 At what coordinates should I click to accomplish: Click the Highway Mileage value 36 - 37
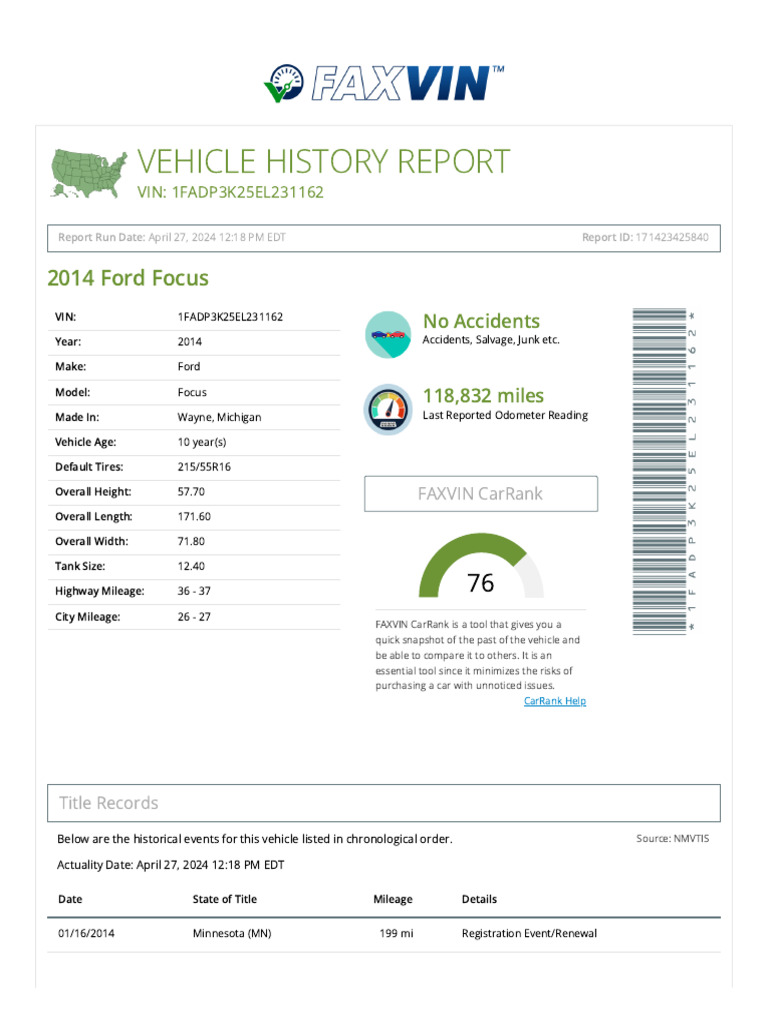(194, 591)
